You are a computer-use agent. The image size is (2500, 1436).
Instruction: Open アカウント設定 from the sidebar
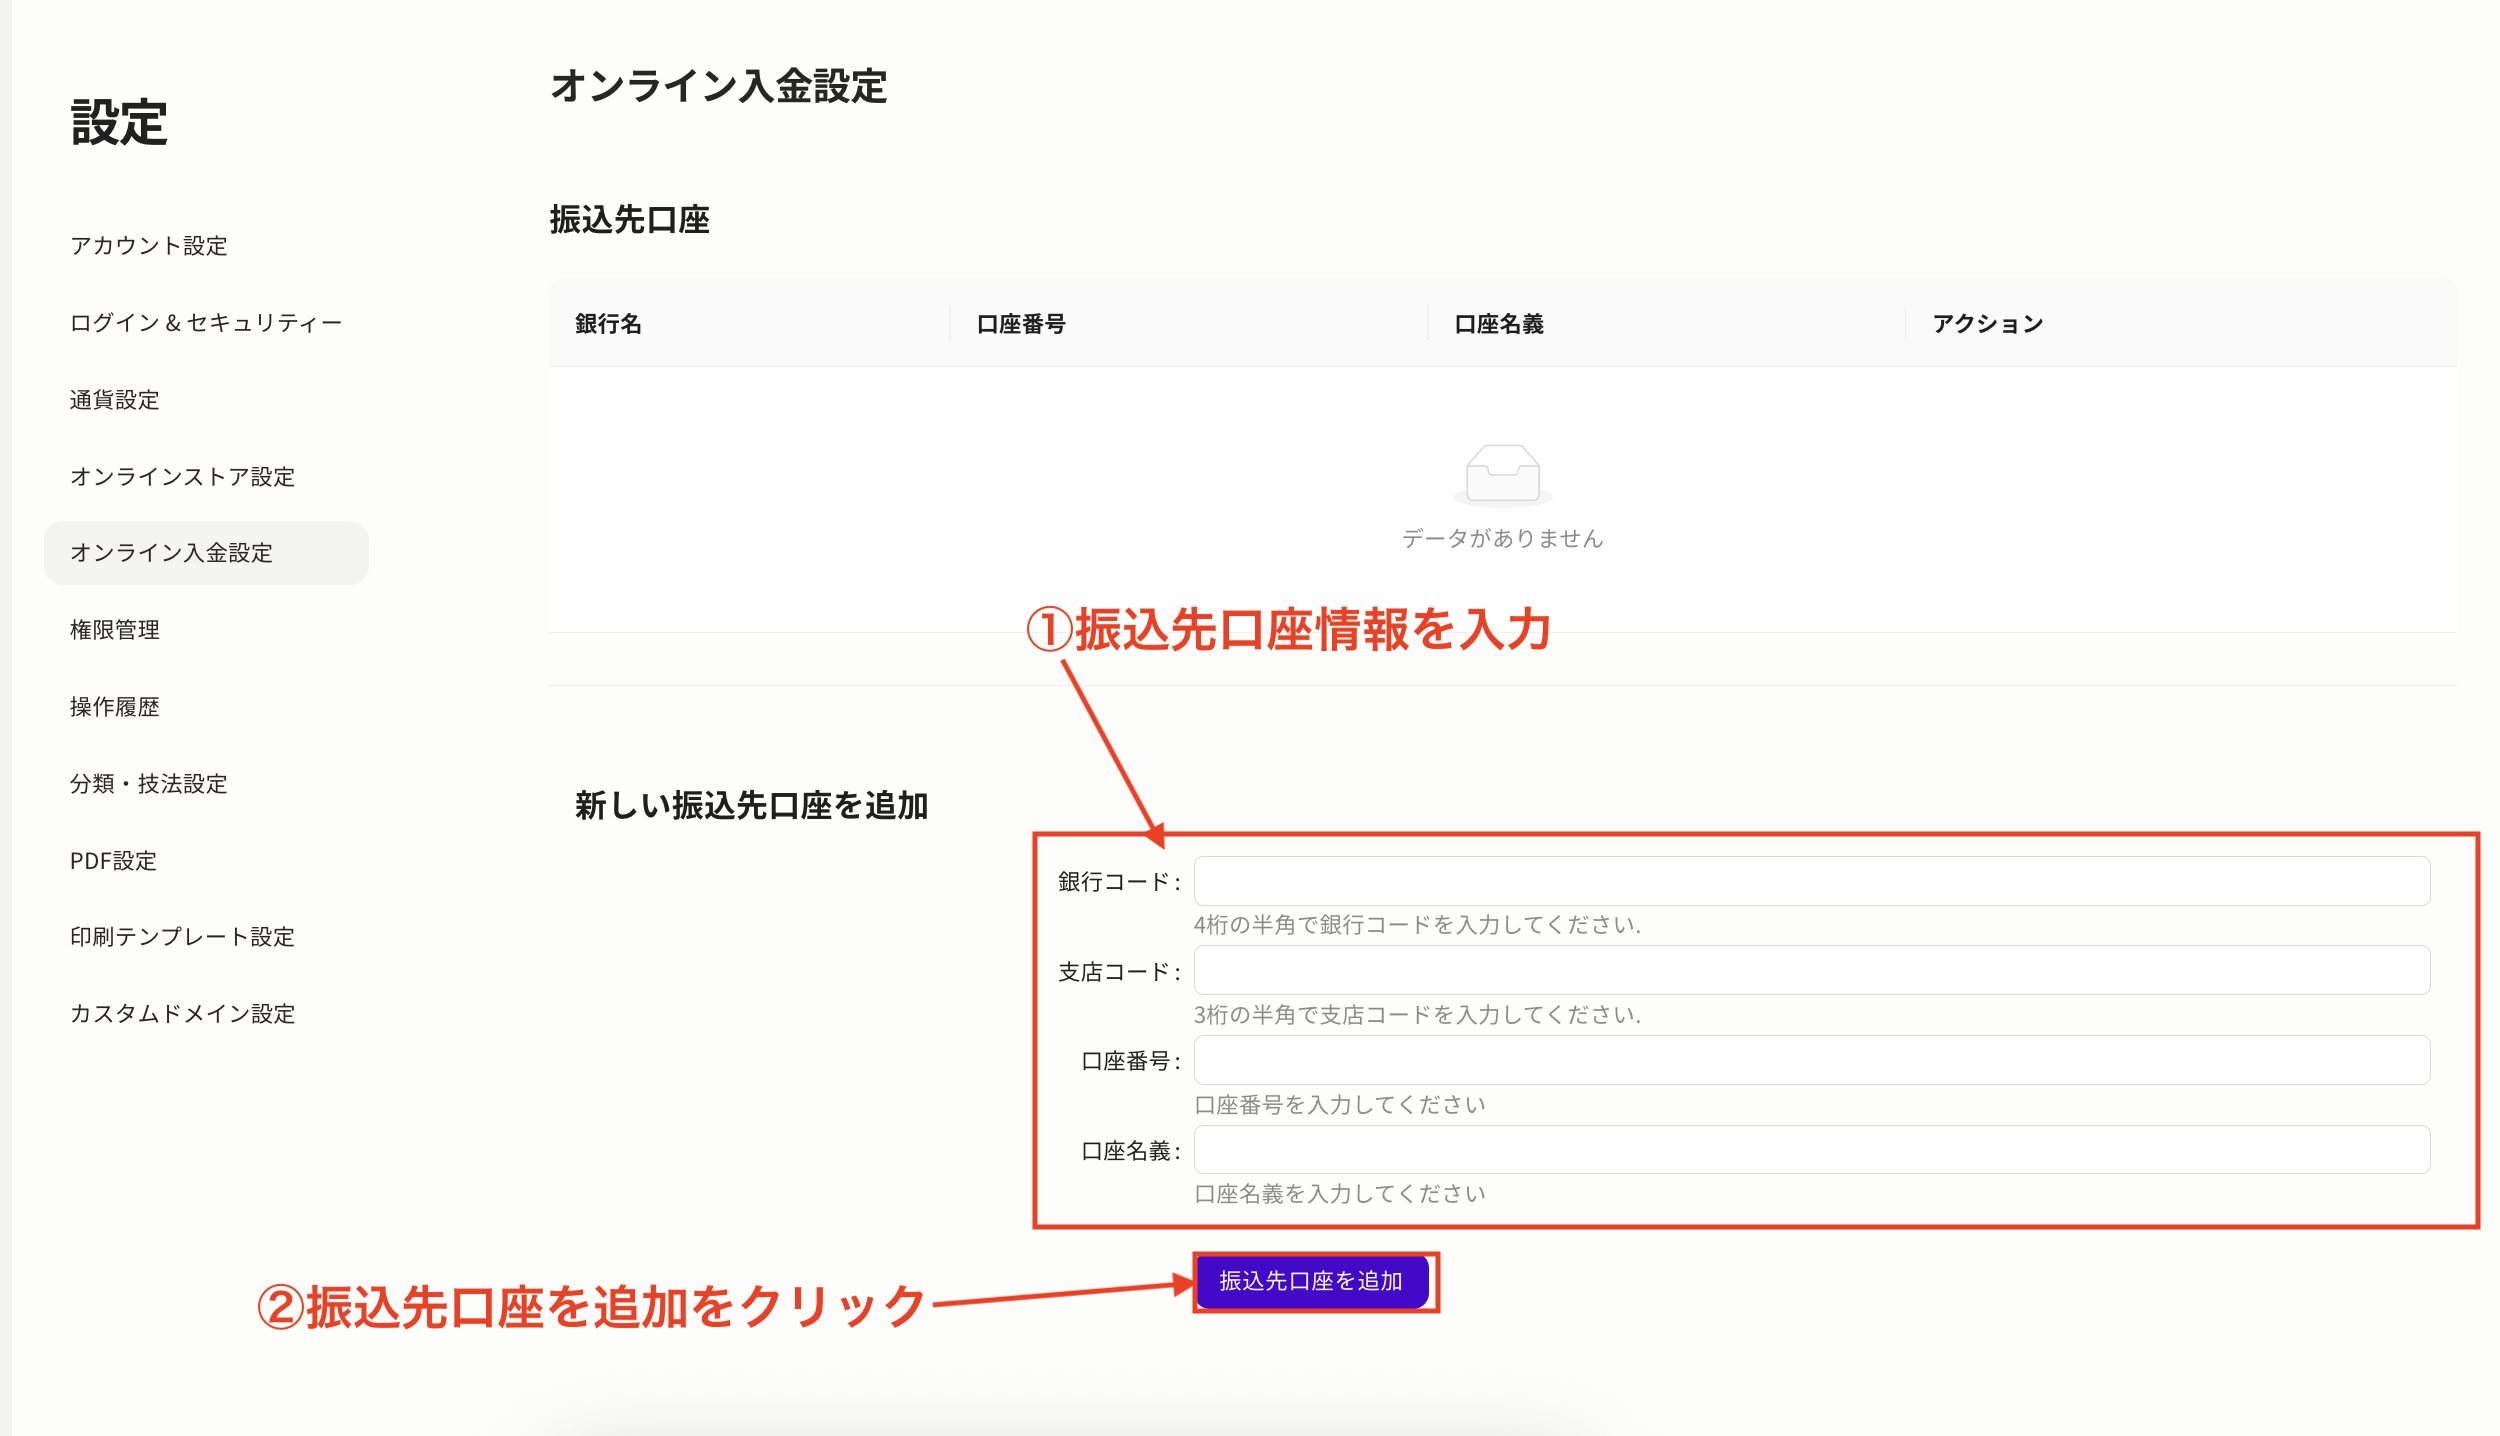click(148, 245)
